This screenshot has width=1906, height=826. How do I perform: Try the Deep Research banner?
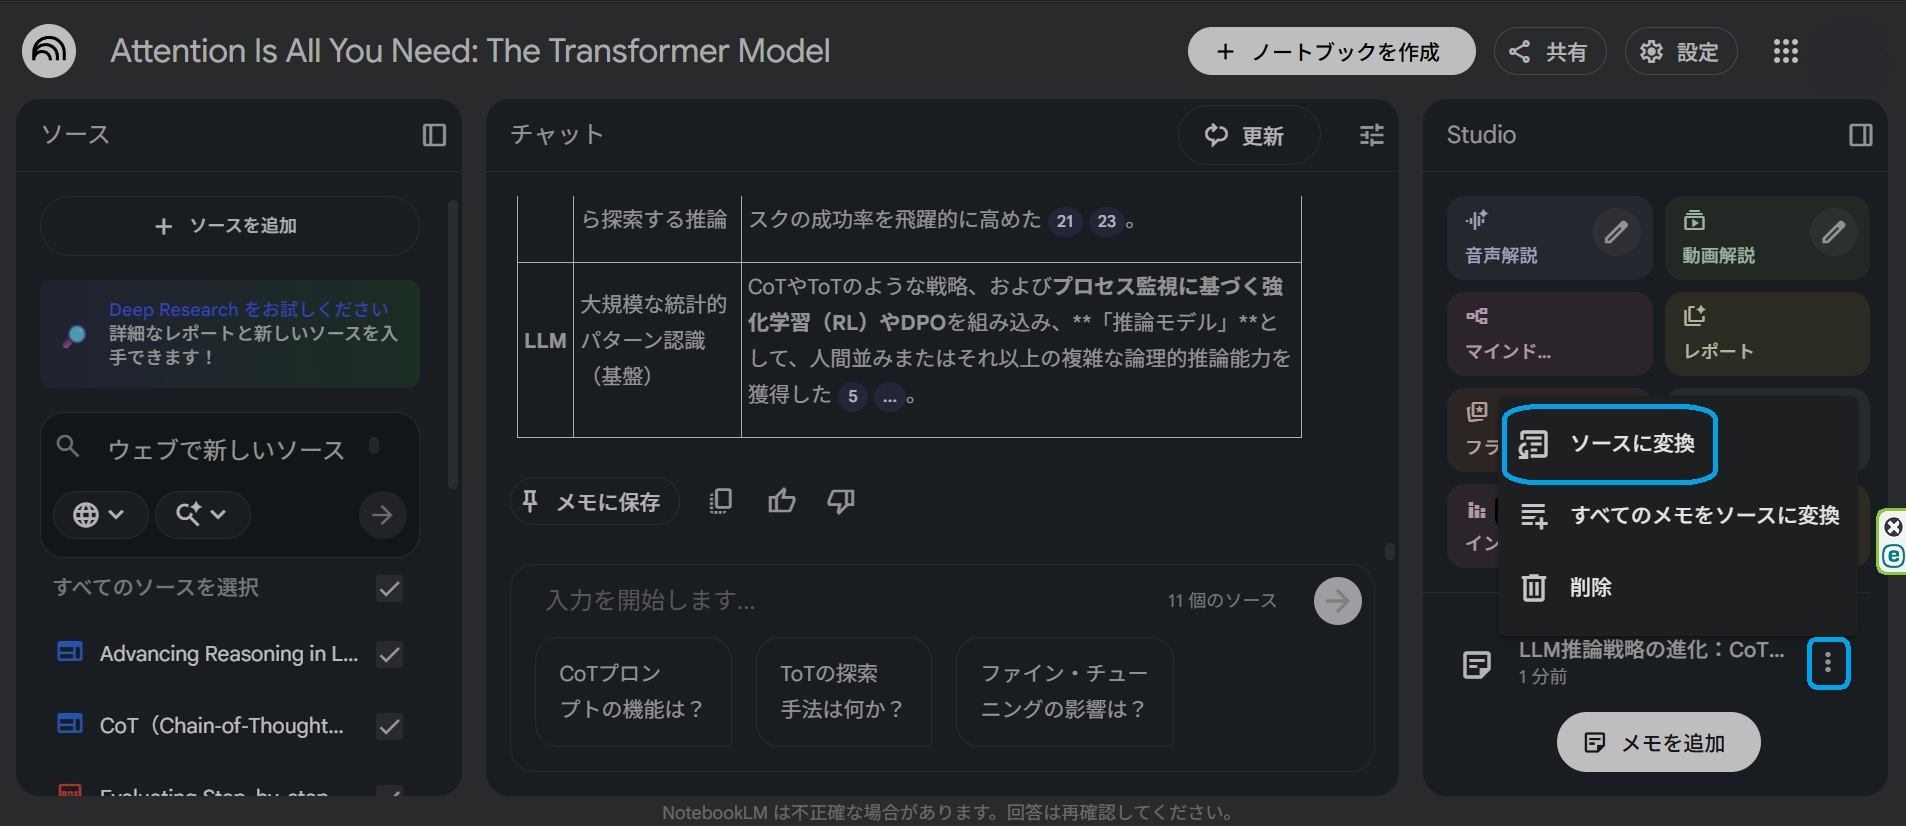click(229, 334)
